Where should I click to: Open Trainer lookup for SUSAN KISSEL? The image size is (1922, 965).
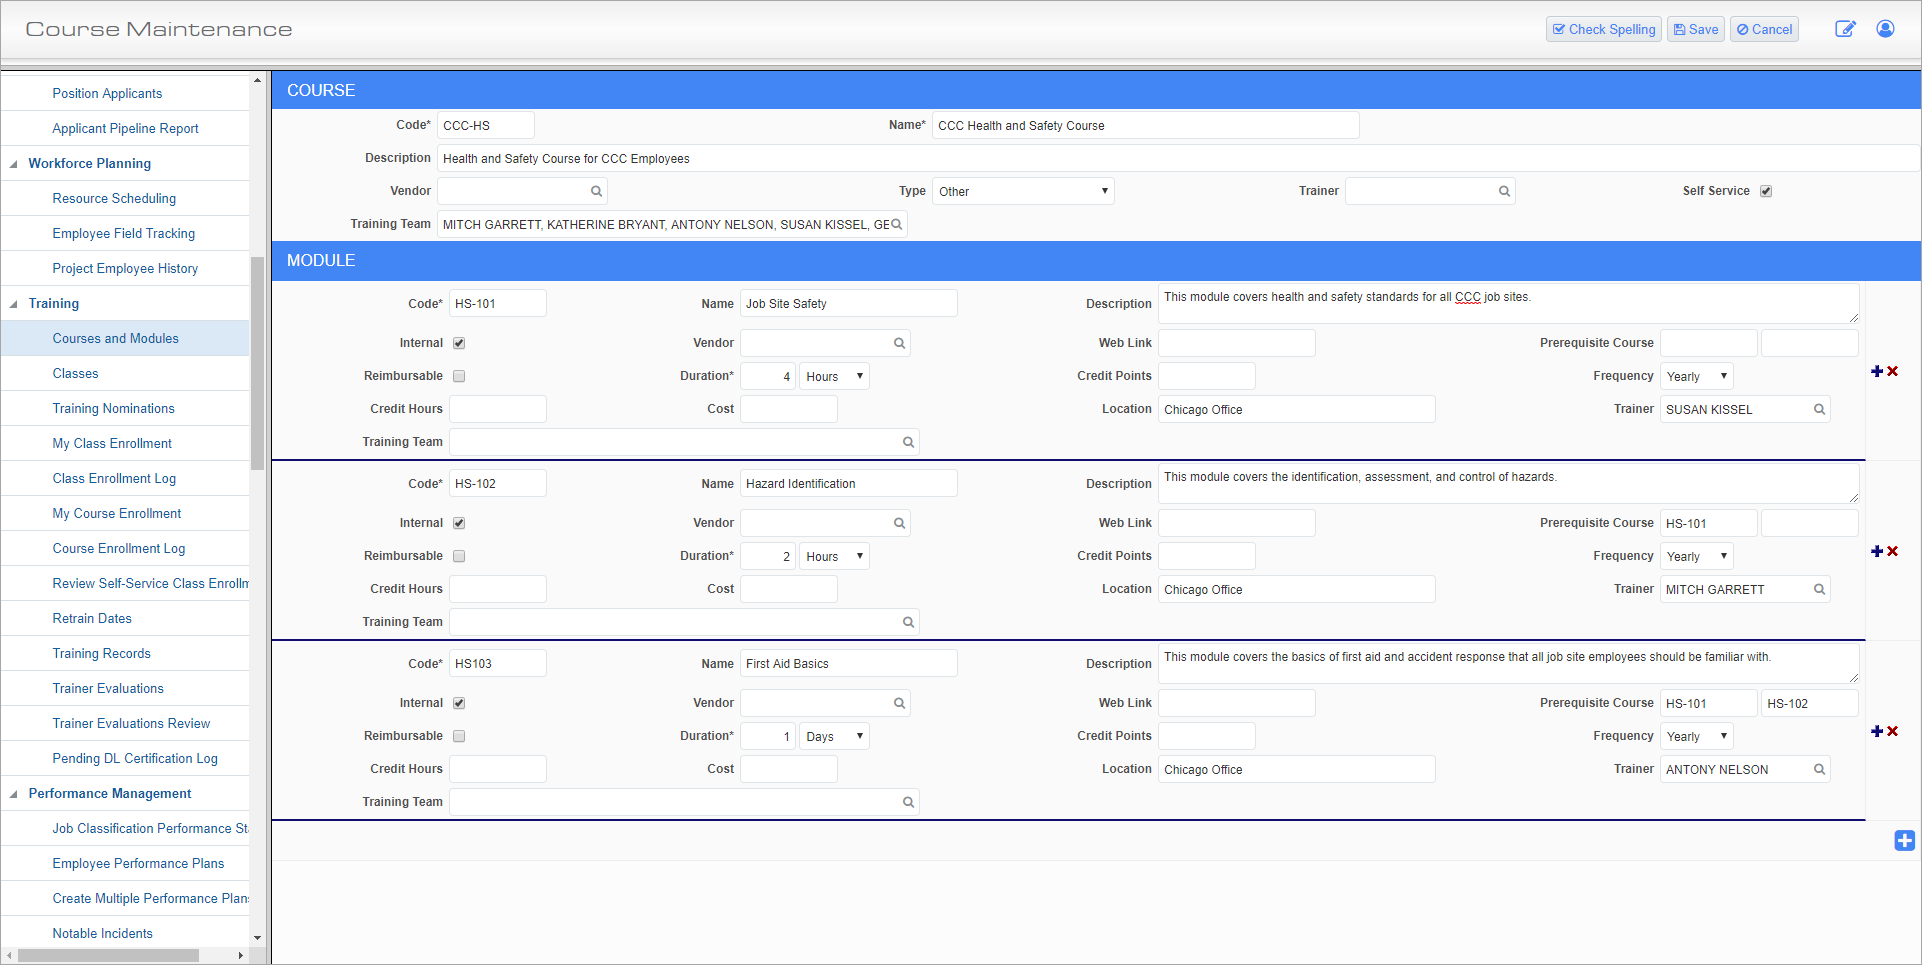(x=1819, y=409)
